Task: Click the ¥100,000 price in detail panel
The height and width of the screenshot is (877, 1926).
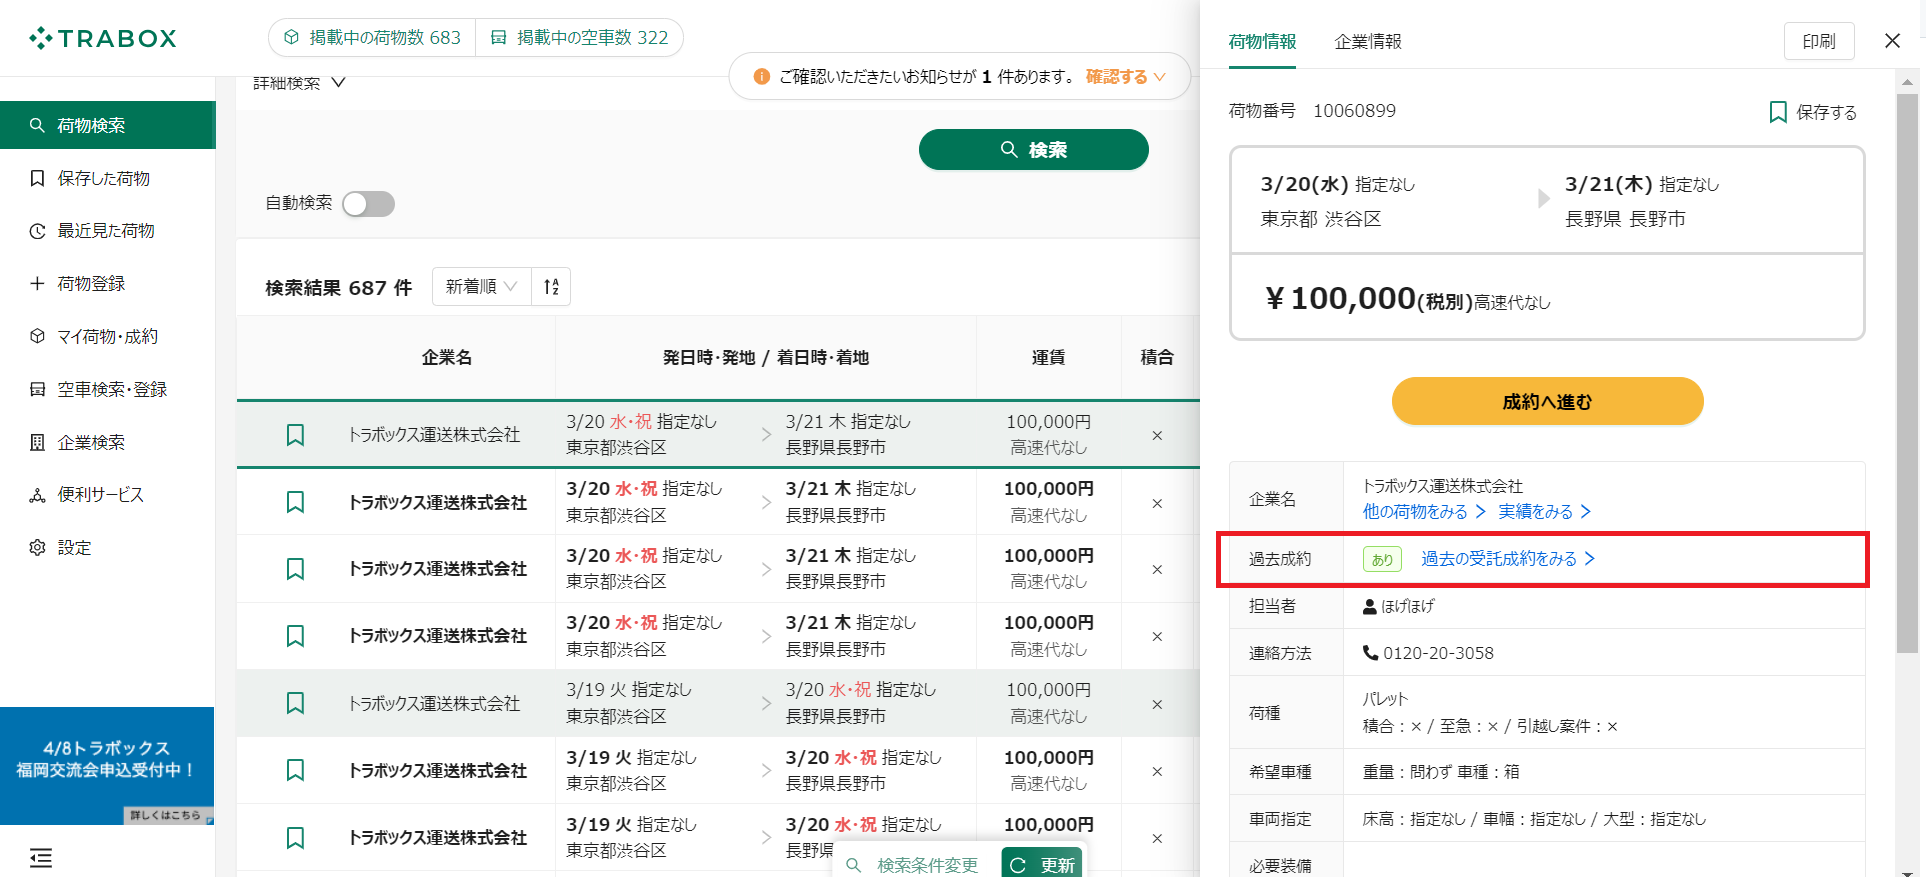Action: tap(1340, 298)
